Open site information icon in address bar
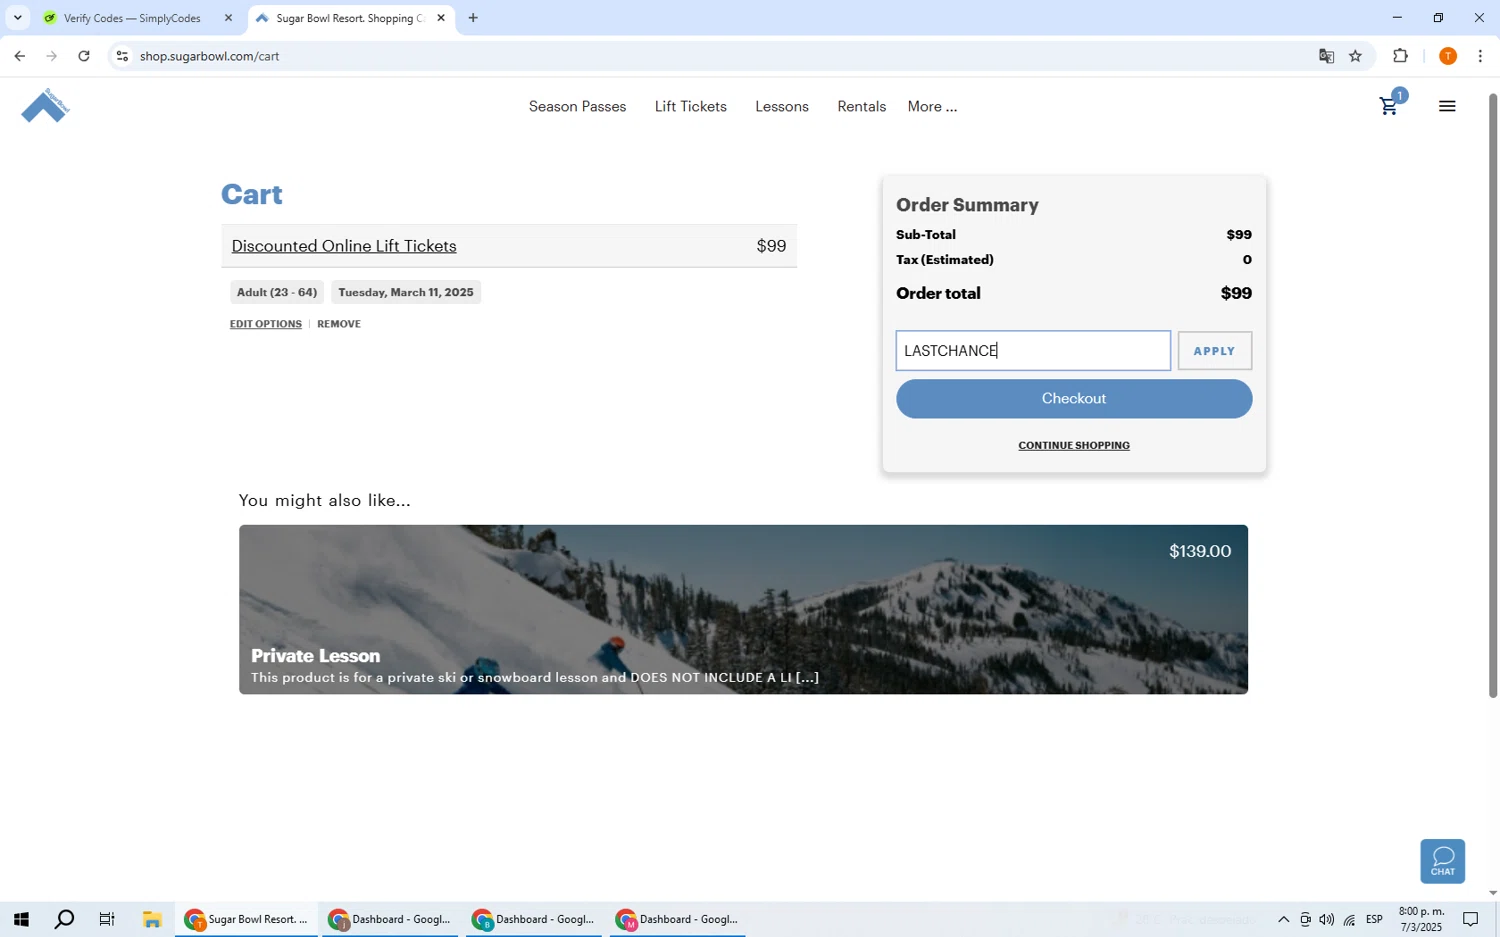This screenshot has height=937, width=1500. 122,56
